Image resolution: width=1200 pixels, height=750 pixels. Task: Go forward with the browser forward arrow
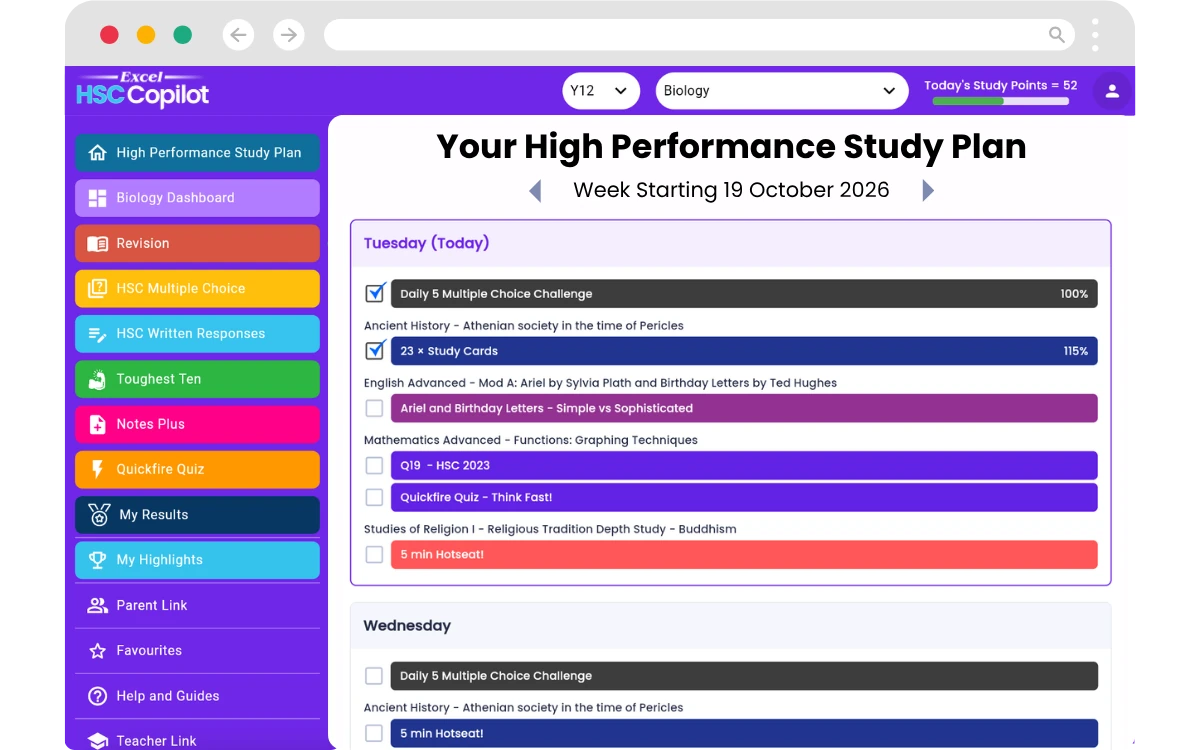coord(289,35)
